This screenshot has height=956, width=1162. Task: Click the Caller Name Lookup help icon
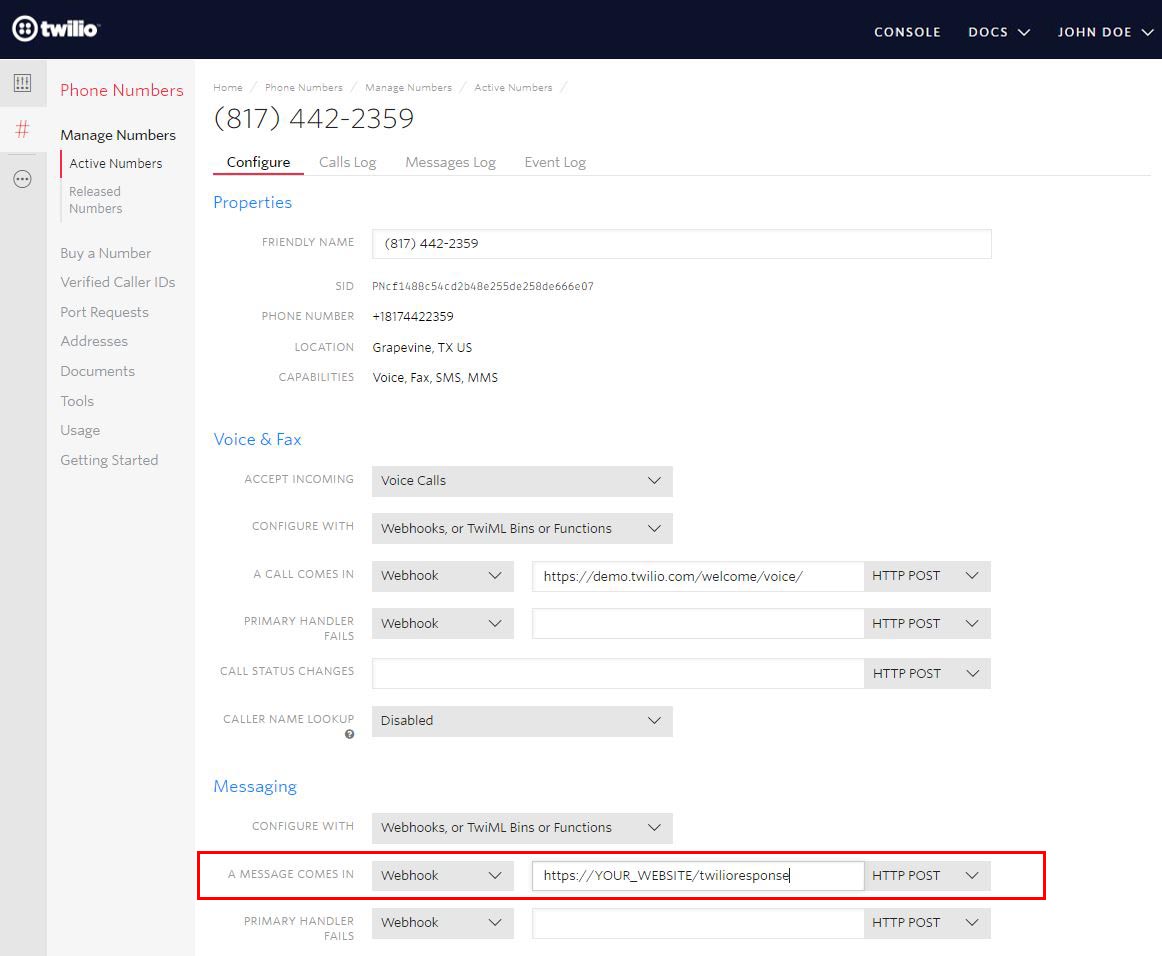pos(349,734)
